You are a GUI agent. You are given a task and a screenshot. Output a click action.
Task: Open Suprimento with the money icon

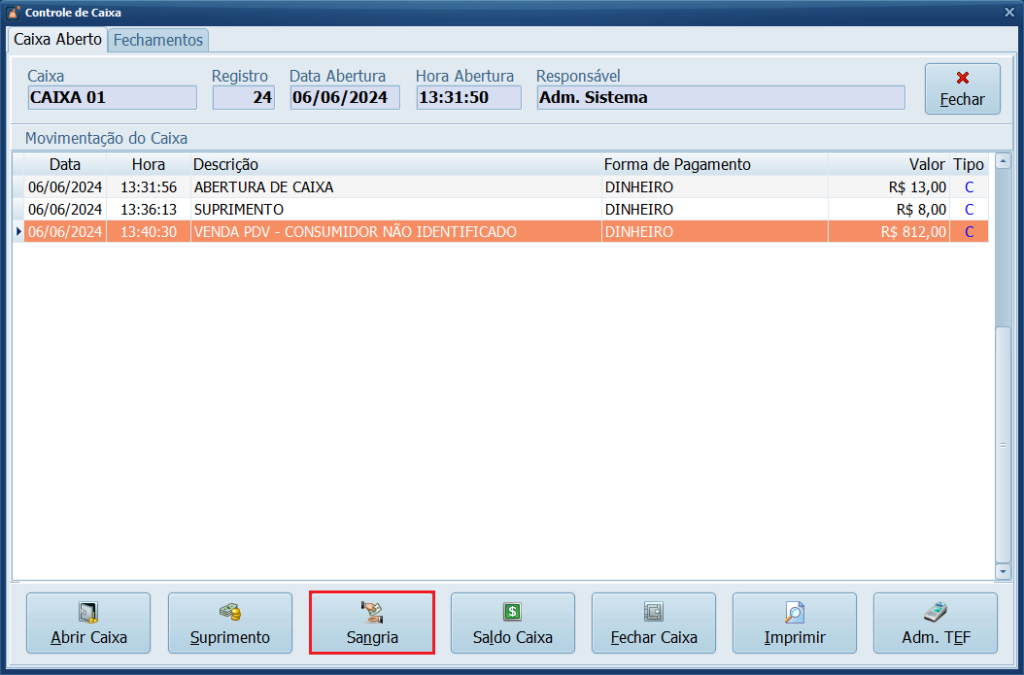coord(230,623)
